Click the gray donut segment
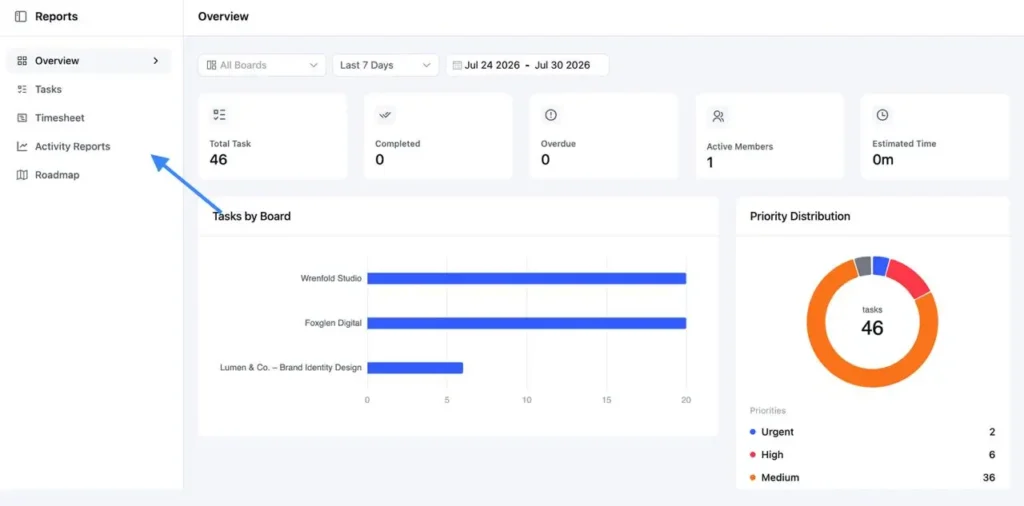This screenshot has width=1024, height=506. (863, 266)
